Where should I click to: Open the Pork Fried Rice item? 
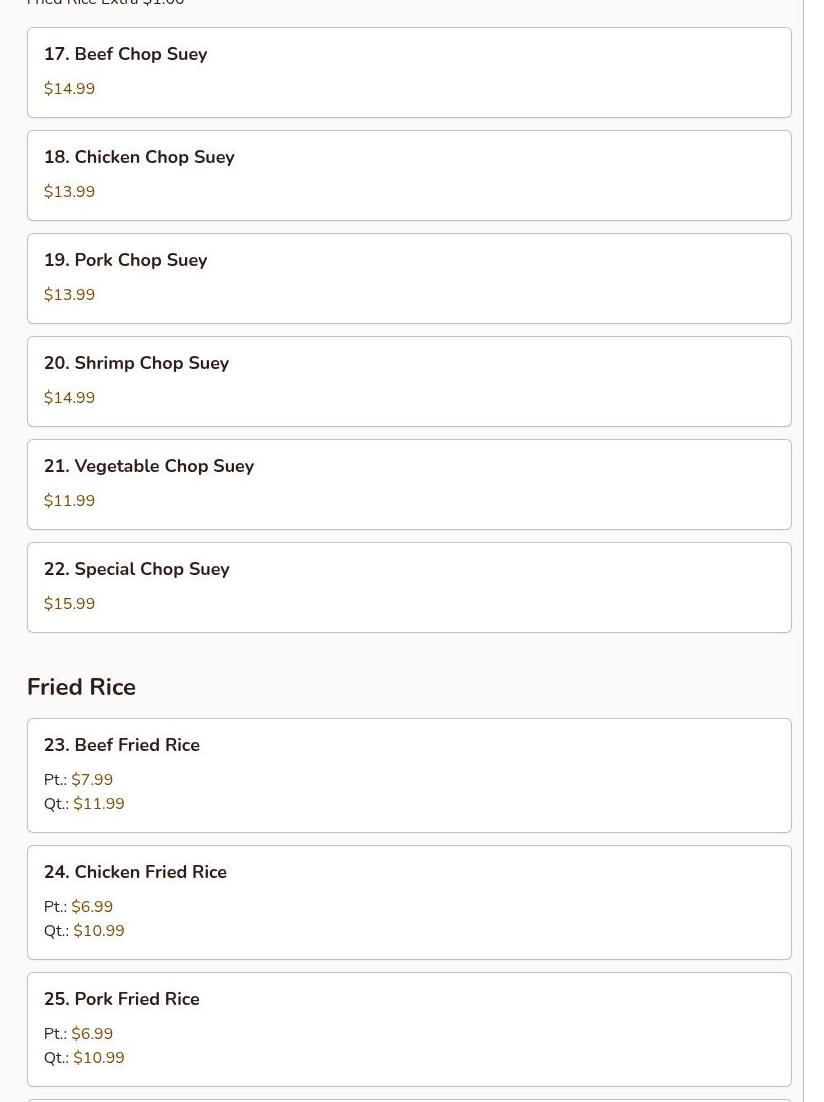[409, 1030]
